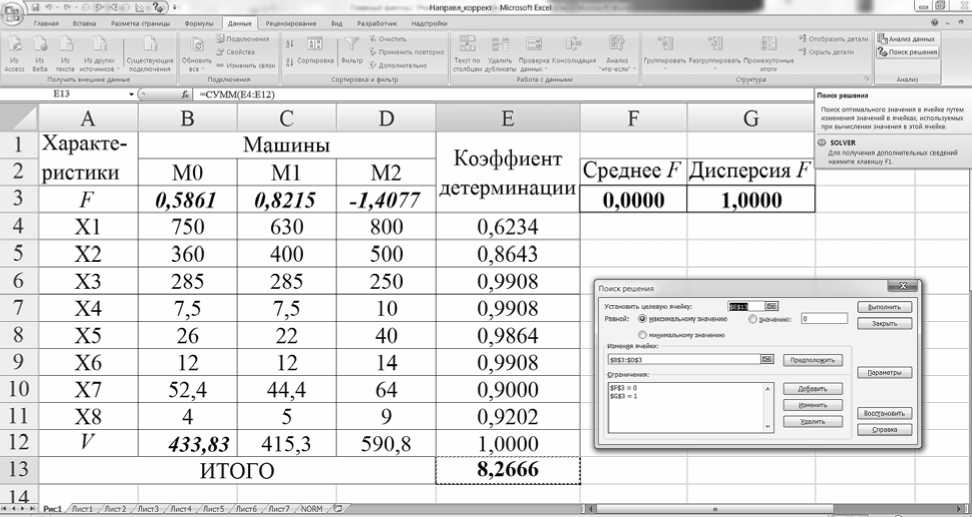Click cell containing '8,2666'
972x517 pixels.
(x=508, y=471)
